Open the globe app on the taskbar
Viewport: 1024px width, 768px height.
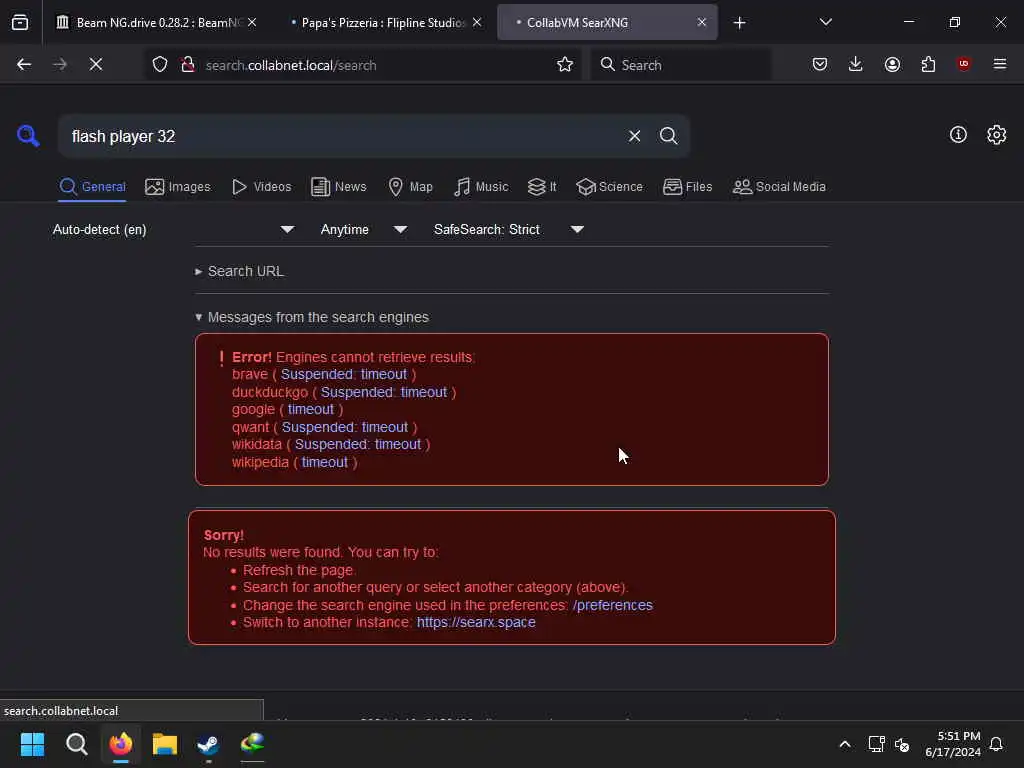coord(252,744)
